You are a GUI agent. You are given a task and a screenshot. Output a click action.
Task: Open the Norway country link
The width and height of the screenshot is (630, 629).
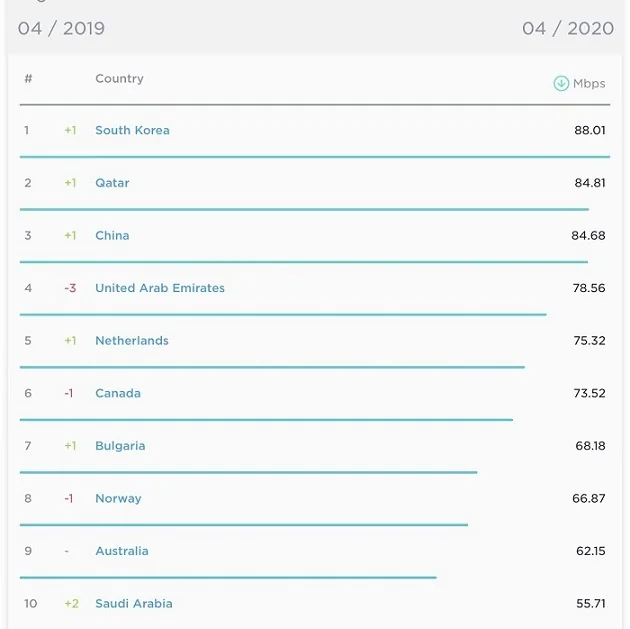pos(118,499)
